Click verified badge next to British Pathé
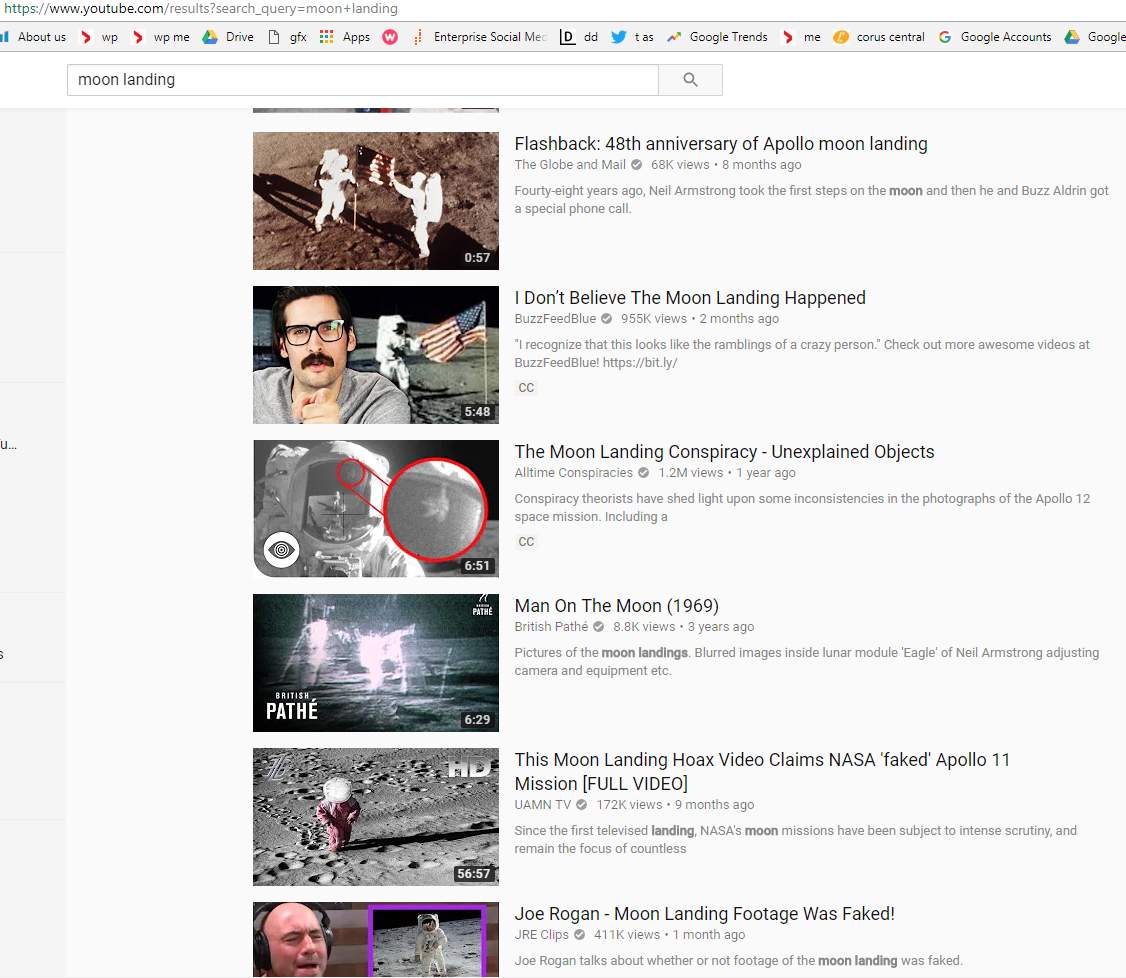This screenshot has height=978, width=1126. tap(598, 626)
